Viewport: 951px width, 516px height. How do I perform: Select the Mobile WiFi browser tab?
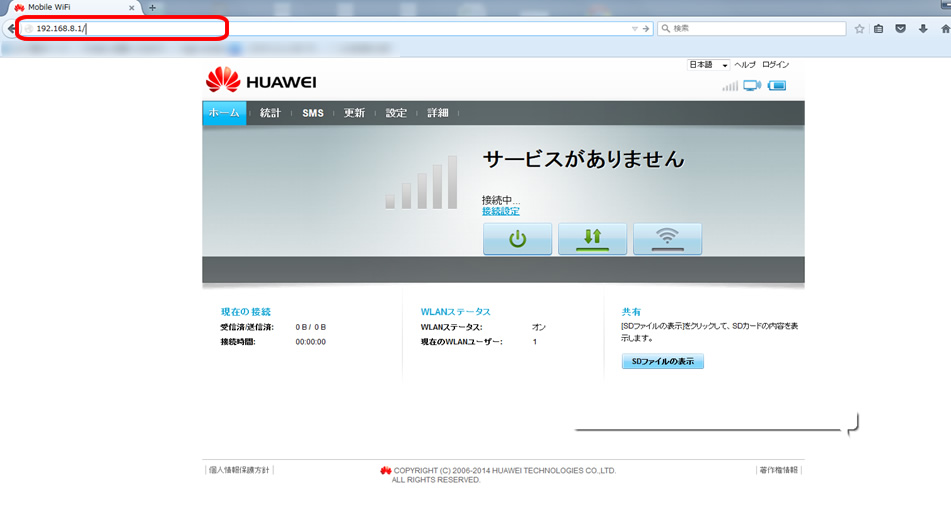(73, 8)
